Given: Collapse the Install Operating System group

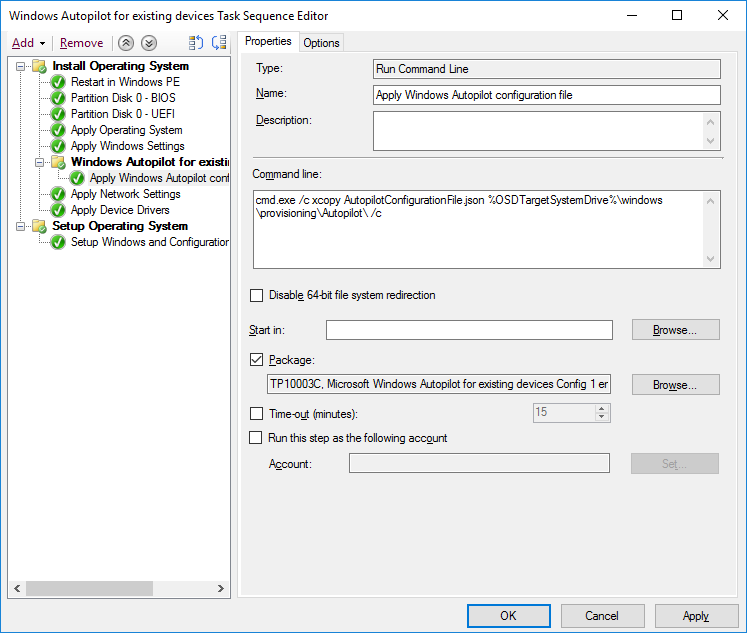Looking at the screenshot, I should (20, 67).
